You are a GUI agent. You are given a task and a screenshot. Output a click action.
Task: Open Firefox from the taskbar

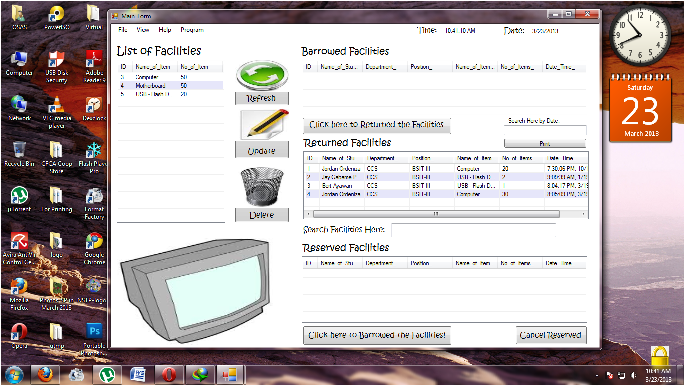[45, 375]
